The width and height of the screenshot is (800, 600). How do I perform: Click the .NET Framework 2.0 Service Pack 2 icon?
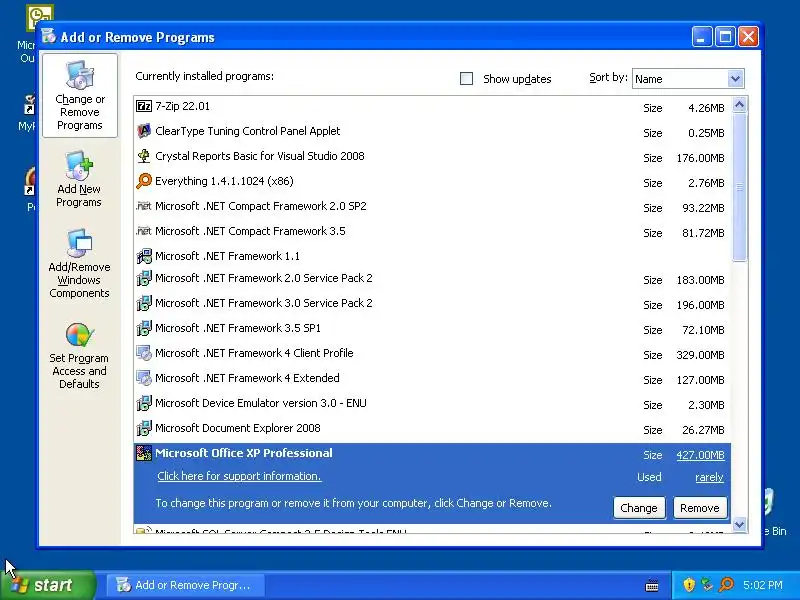[144, 278]
